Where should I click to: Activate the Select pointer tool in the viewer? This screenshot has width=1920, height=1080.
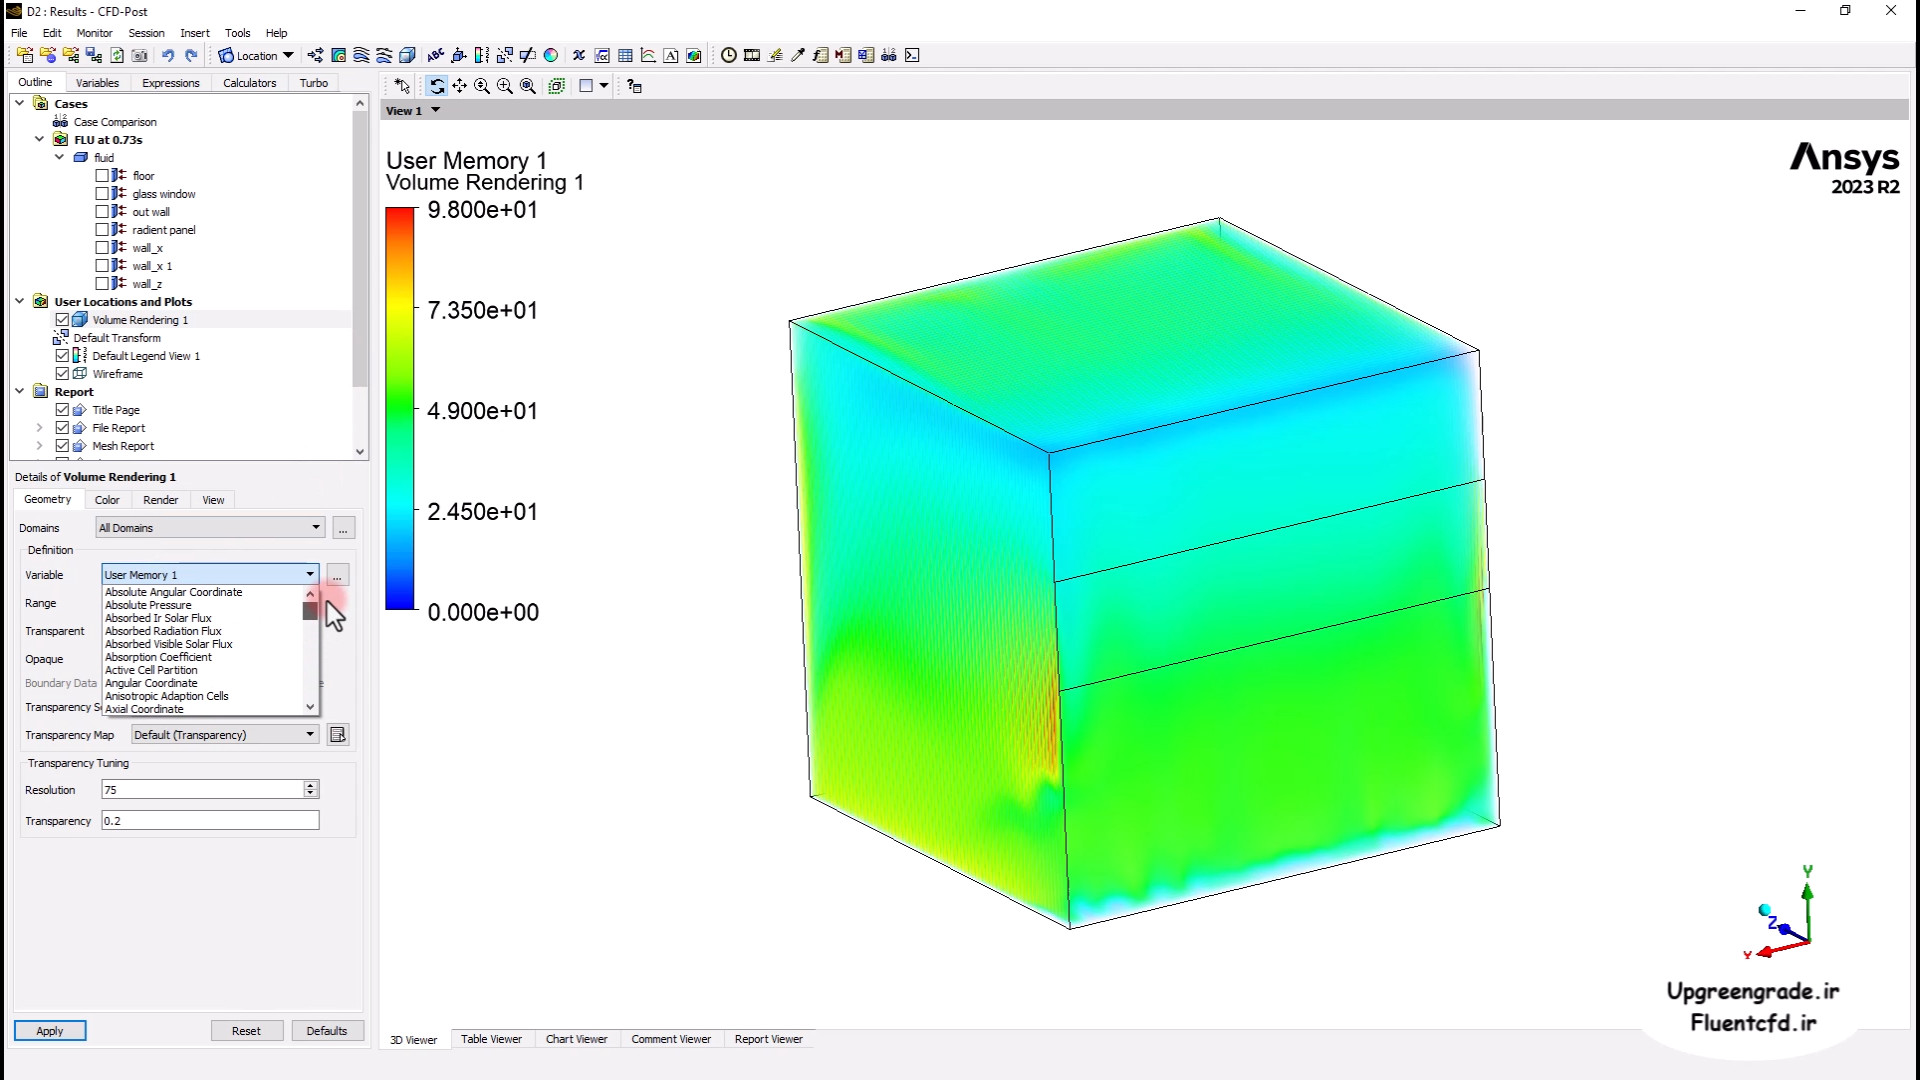402,86
